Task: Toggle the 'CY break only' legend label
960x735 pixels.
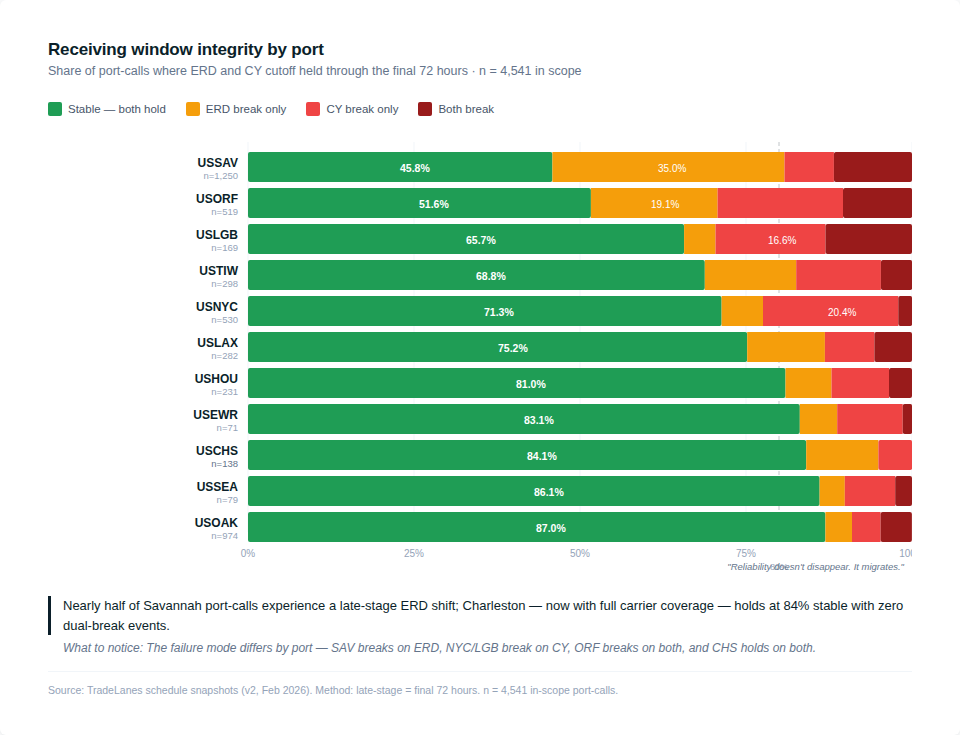Action: pyautogui.click(x=362, y=109)
